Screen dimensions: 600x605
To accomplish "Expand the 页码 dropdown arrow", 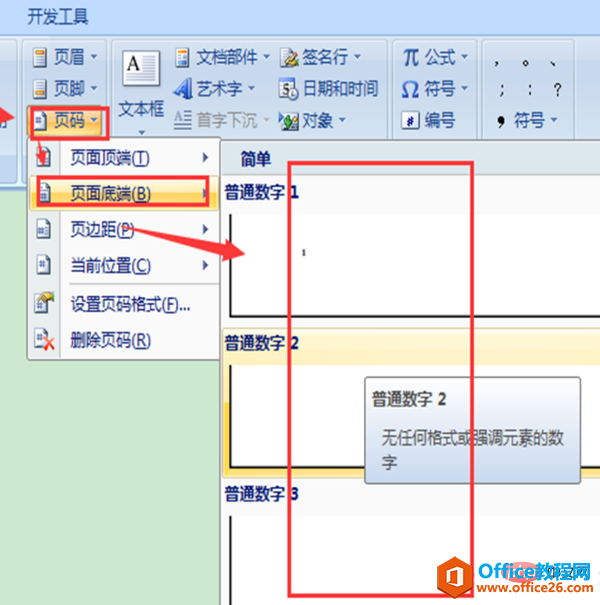I will [x=94, y=120].
